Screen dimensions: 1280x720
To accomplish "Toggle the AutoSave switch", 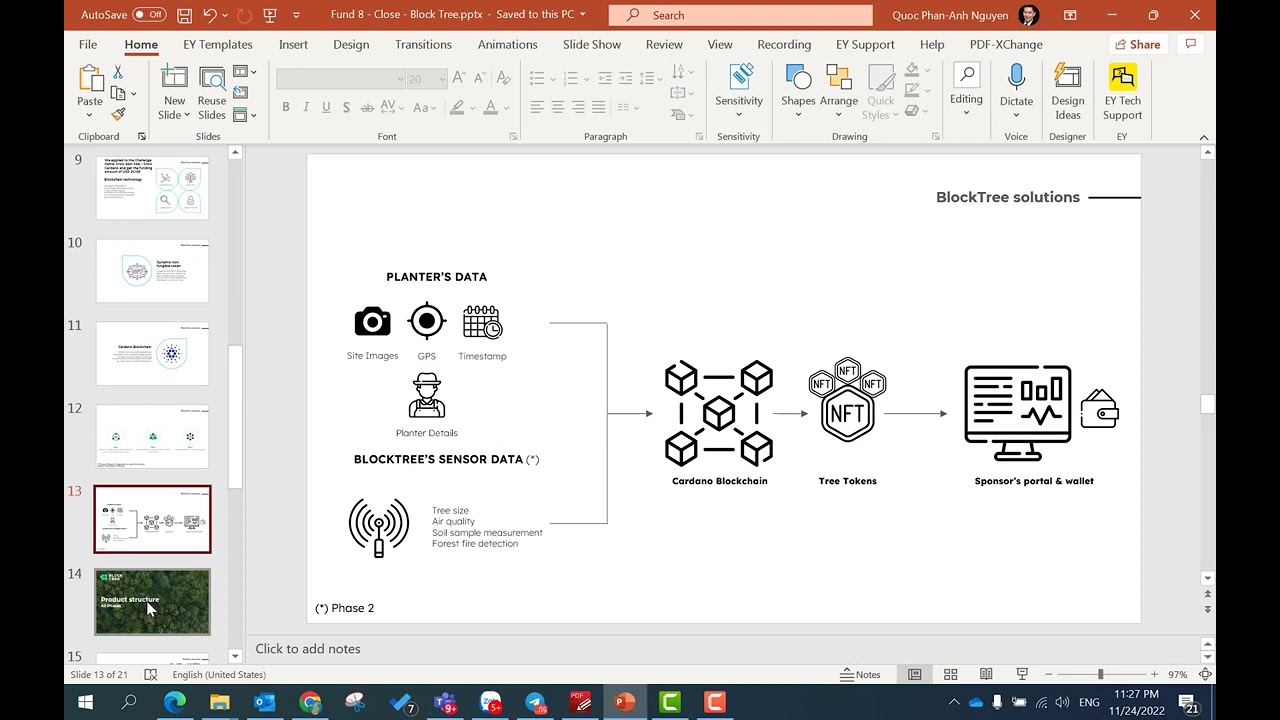I will pos(148,15).
